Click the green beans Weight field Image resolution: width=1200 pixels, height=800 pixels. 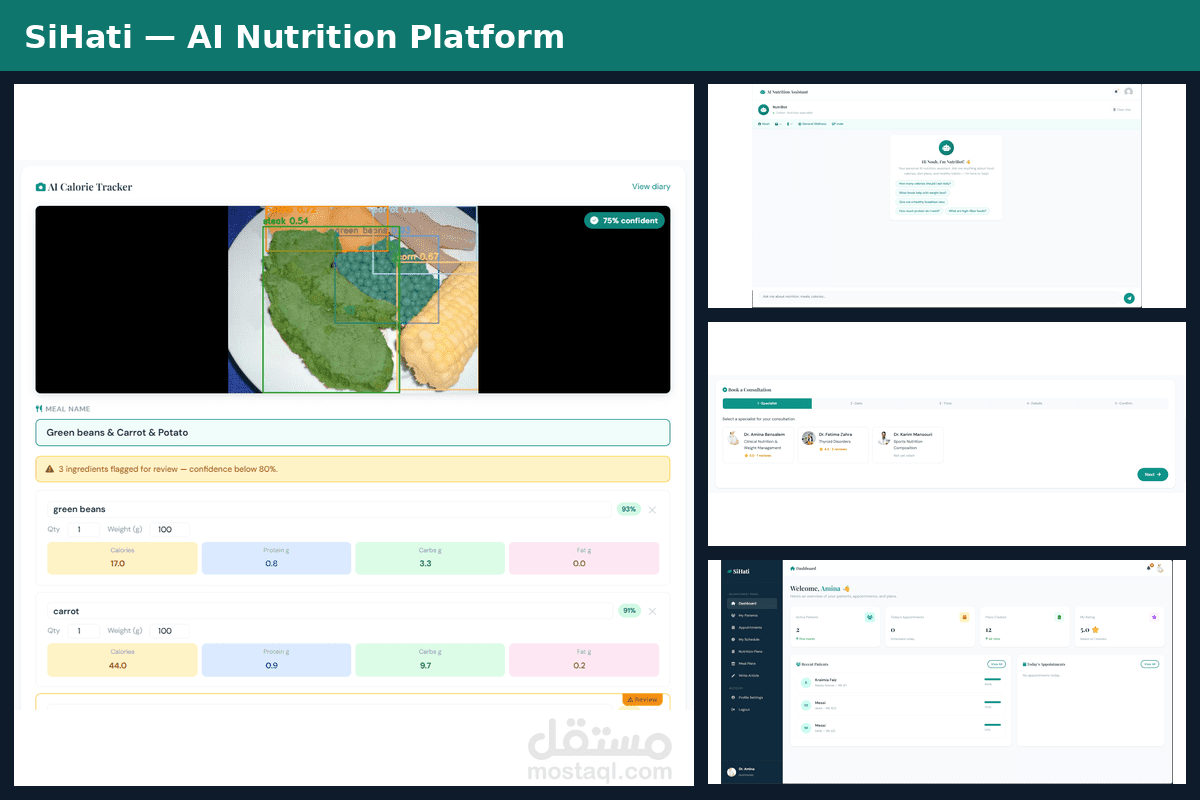click(x=168, y=529)
